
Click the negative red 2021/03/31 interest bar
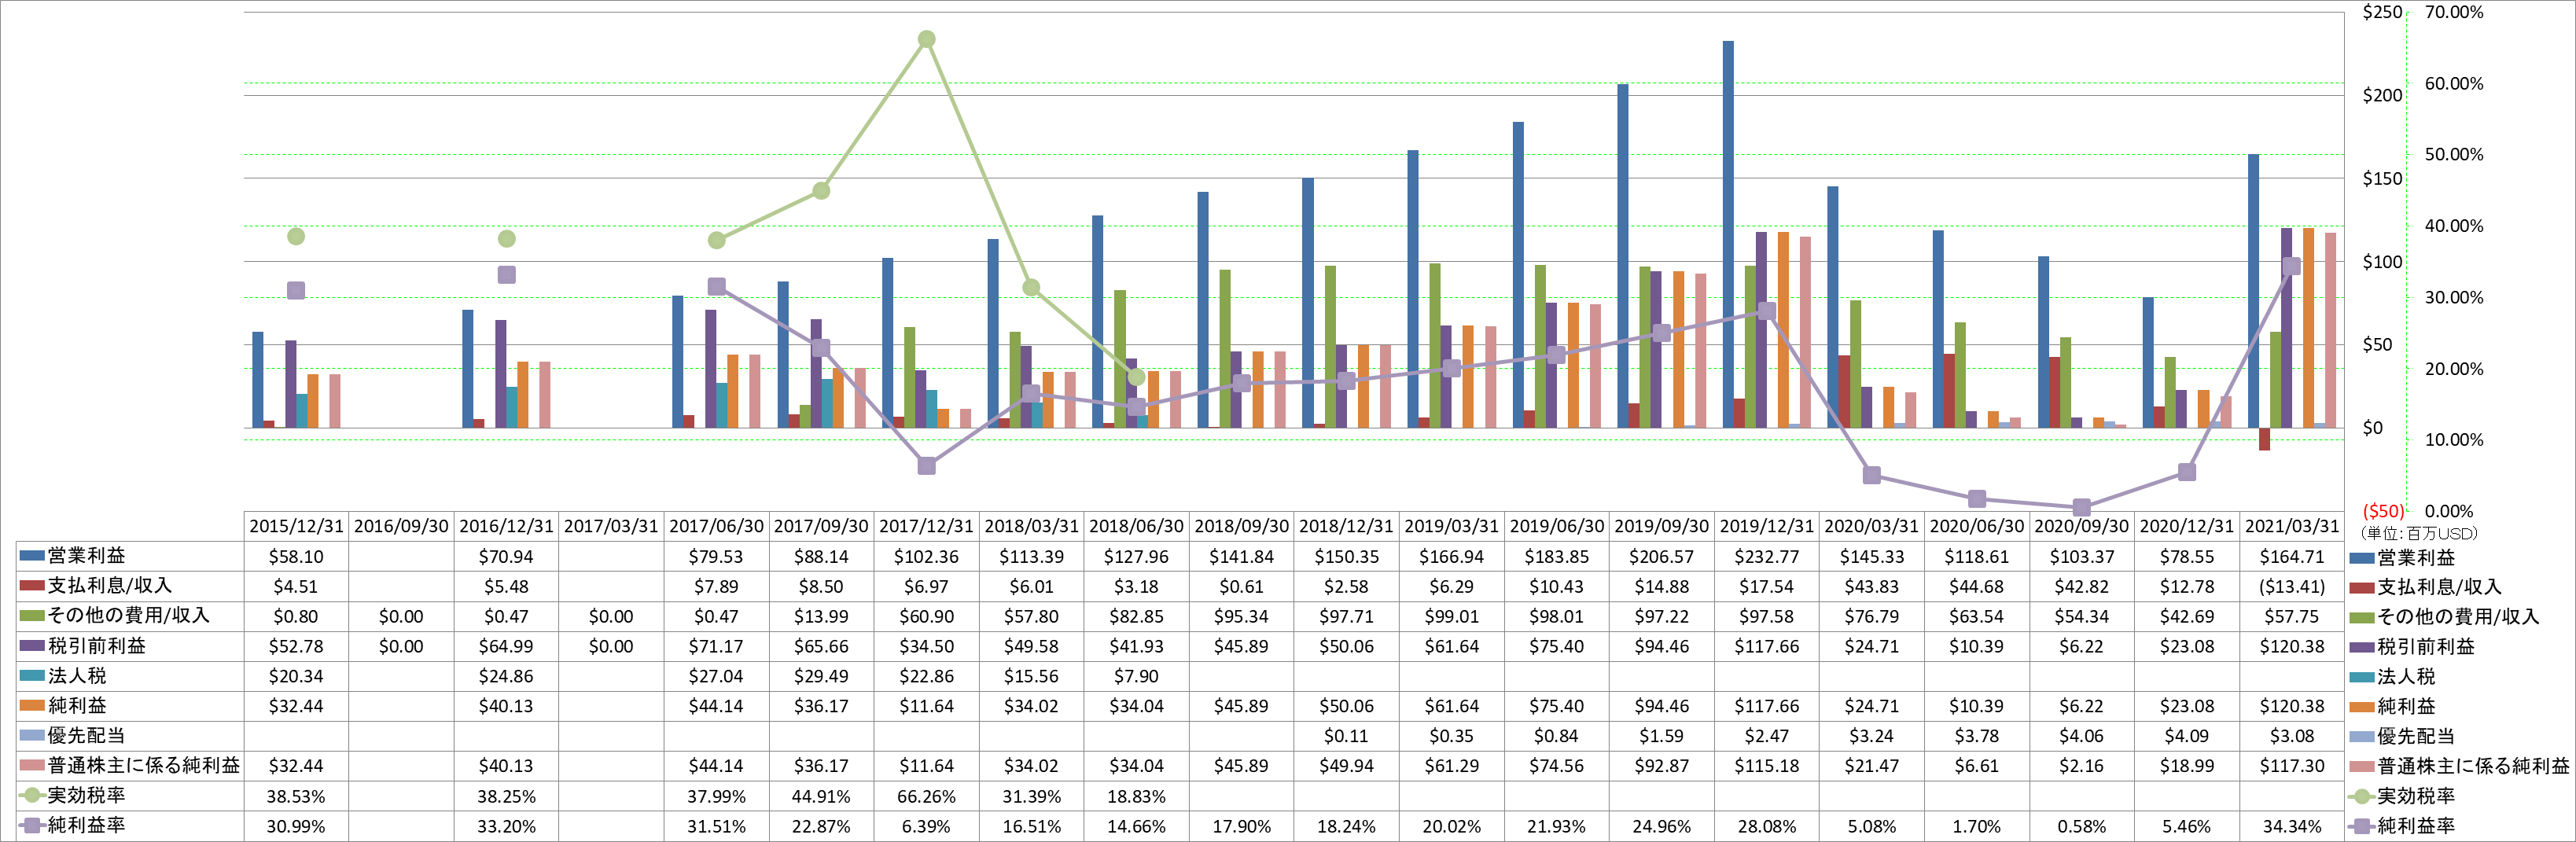click(x=2264, y=439)
